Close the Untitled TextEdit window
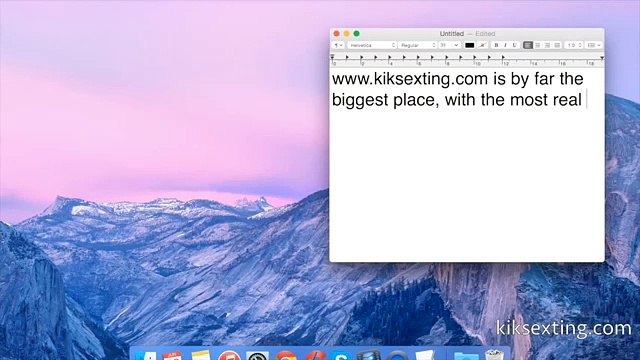The height and width of the screenshot is (360, 640). click(336, 33)
